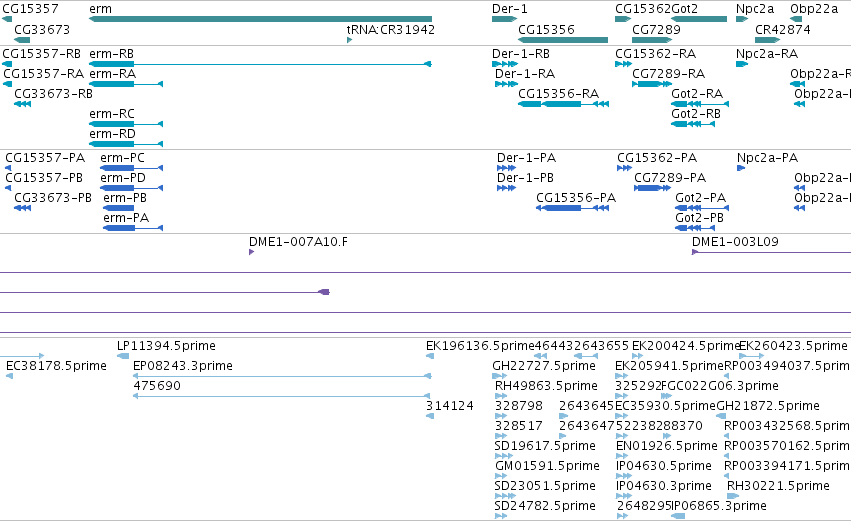The height and width of the screenshot is (521, 851).
Task: Click the tRNA:CR31942 feature label
Action: 391,29
